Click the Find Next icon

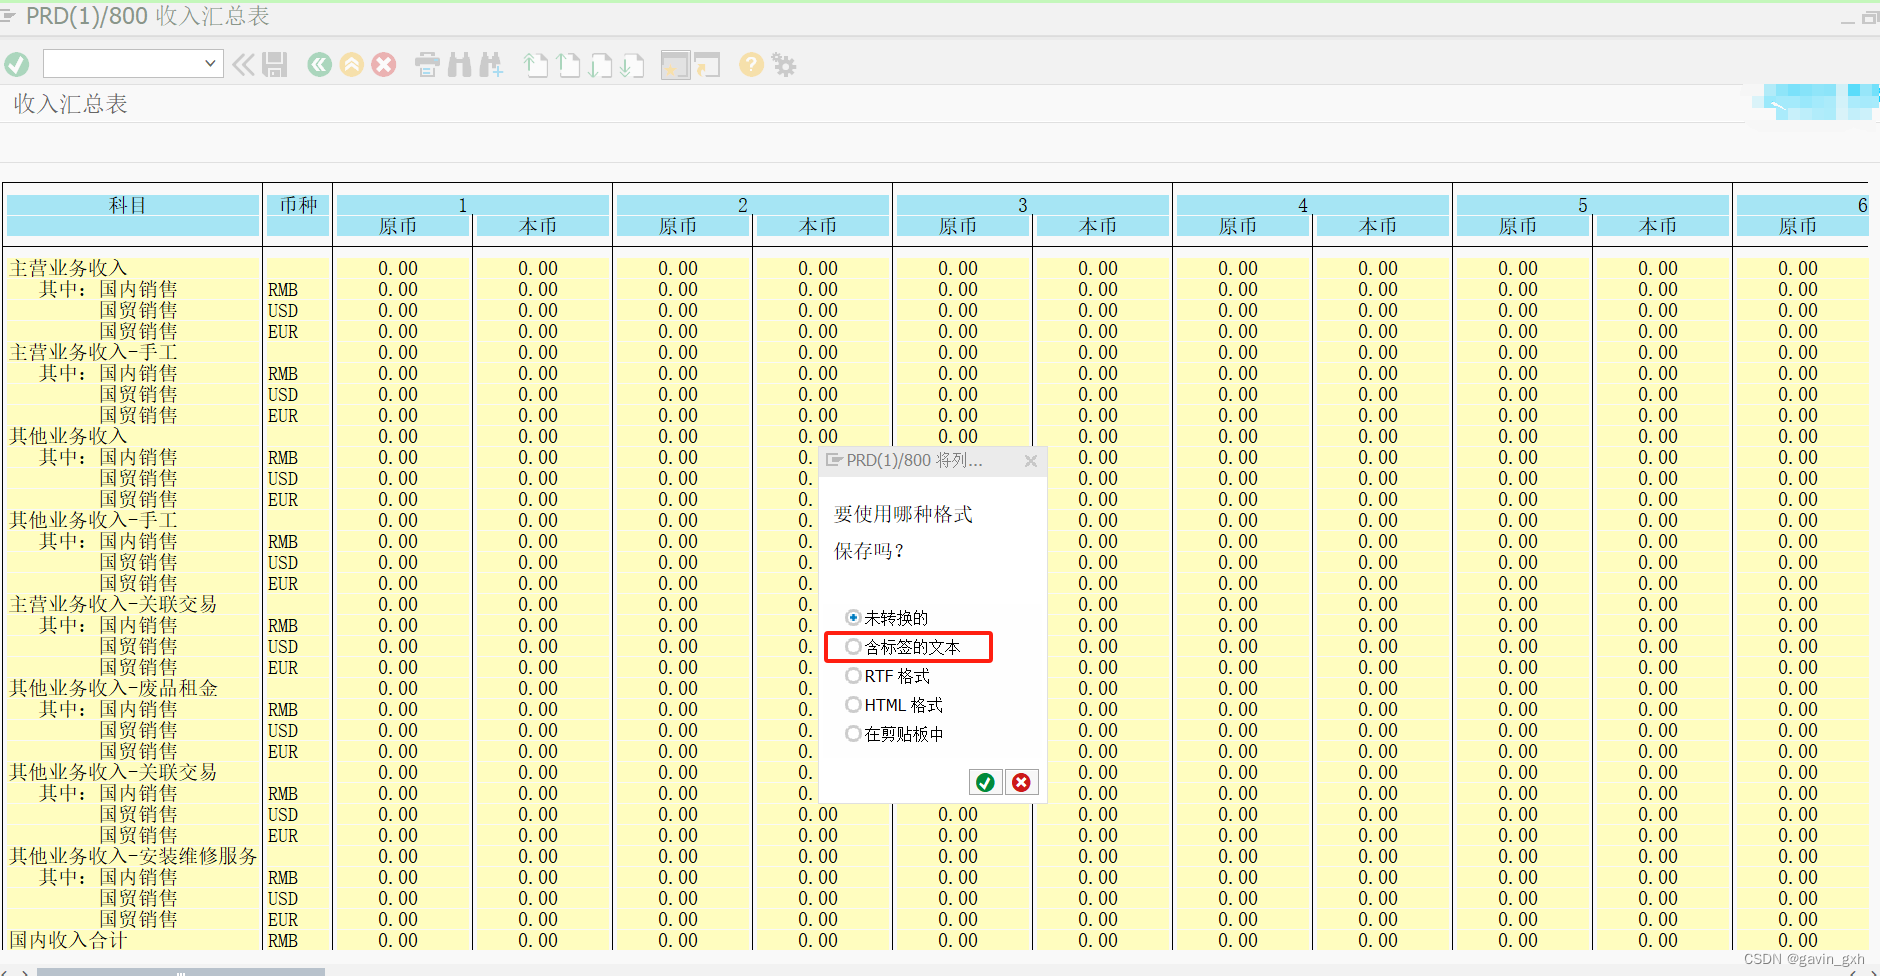point(491,64)
